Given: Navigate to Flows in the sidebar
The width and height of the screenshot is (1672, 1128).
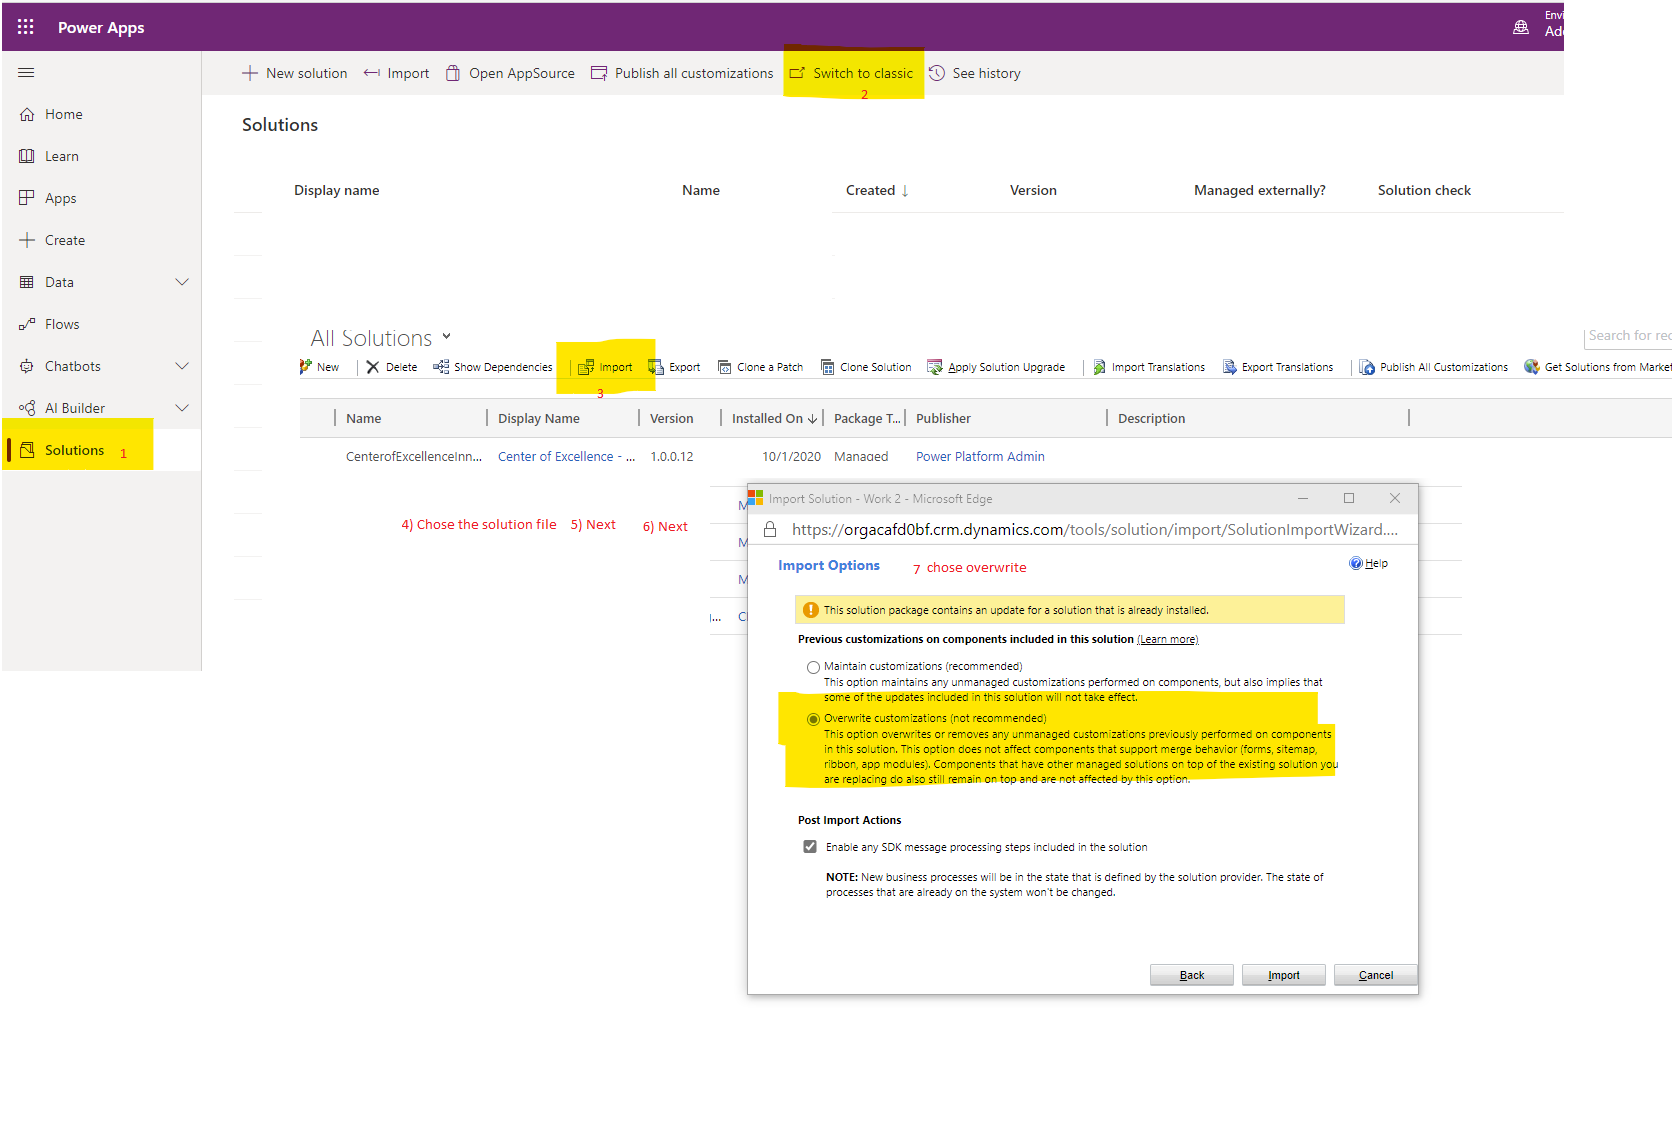Looking at the screenshot, I should 63,323.
